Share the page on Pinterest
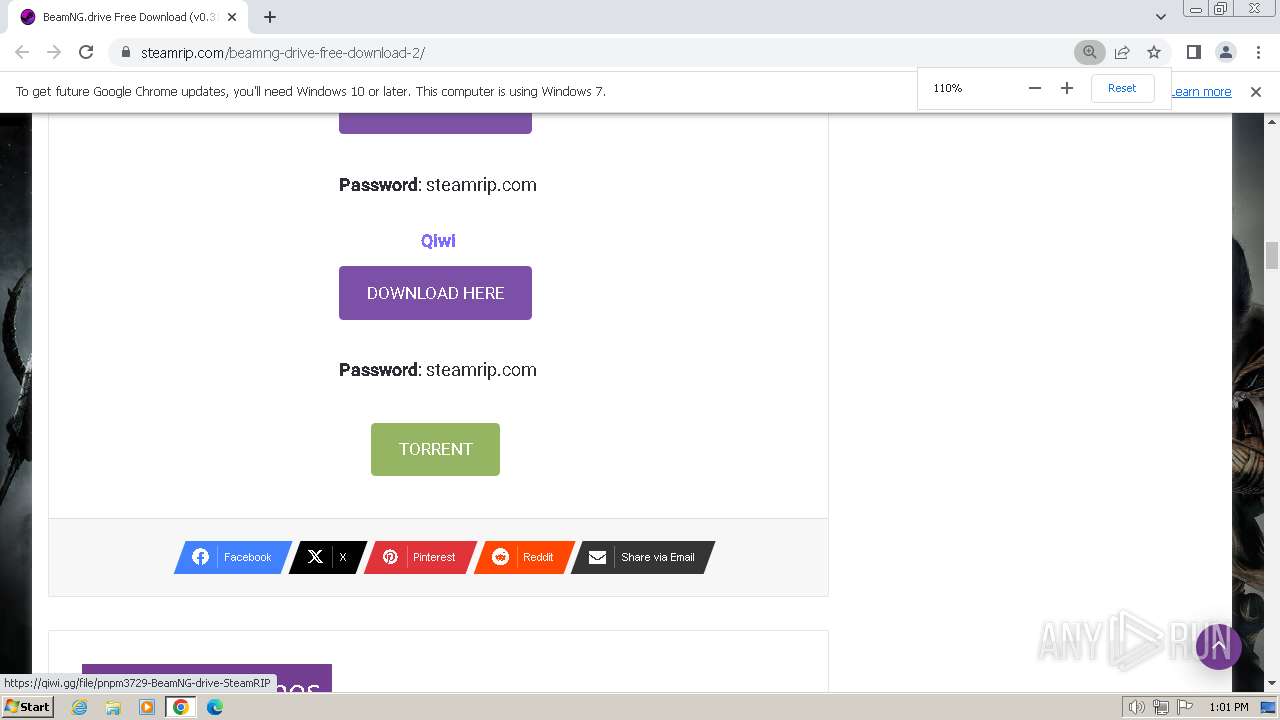 pyautogui.click(x=420, y=557)
